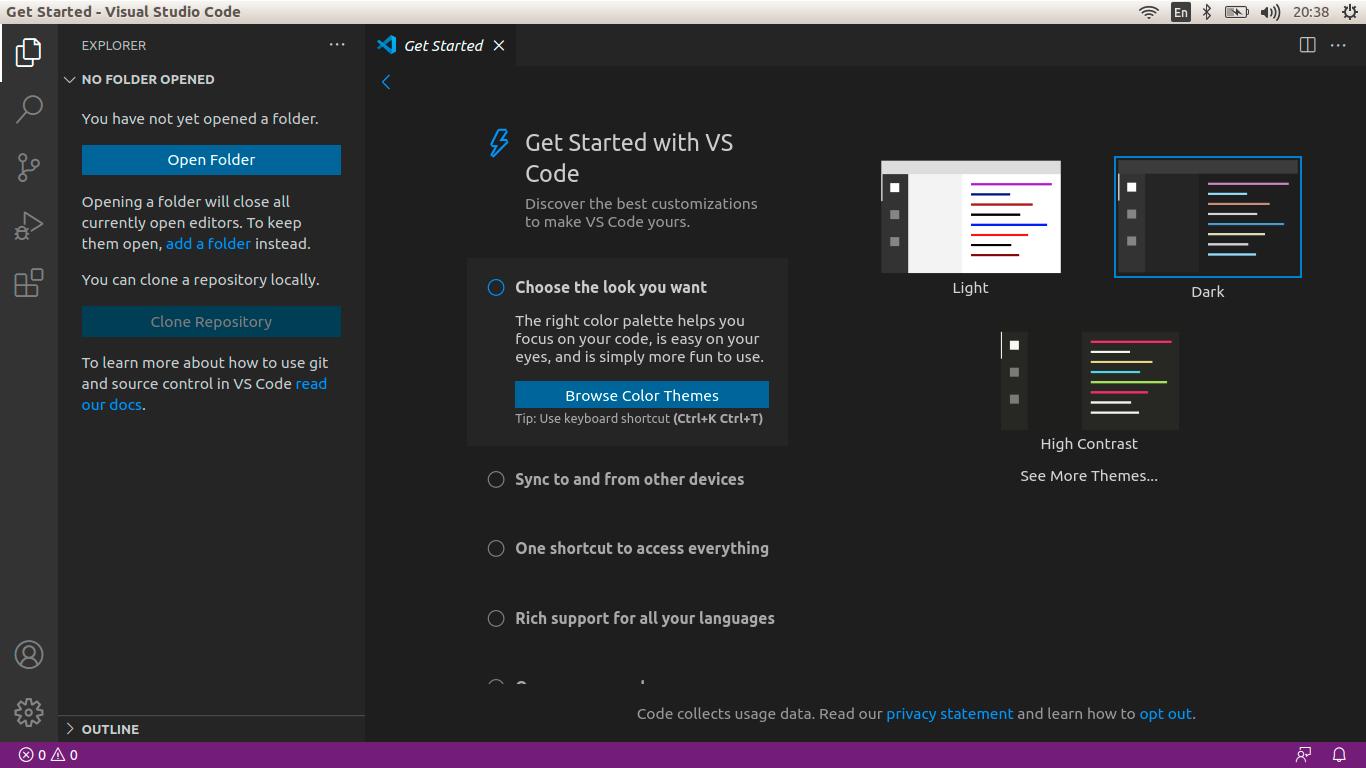Screen dimensions: 1366x768
Task: Click the Open Folder button
Action: coord(211,160)
